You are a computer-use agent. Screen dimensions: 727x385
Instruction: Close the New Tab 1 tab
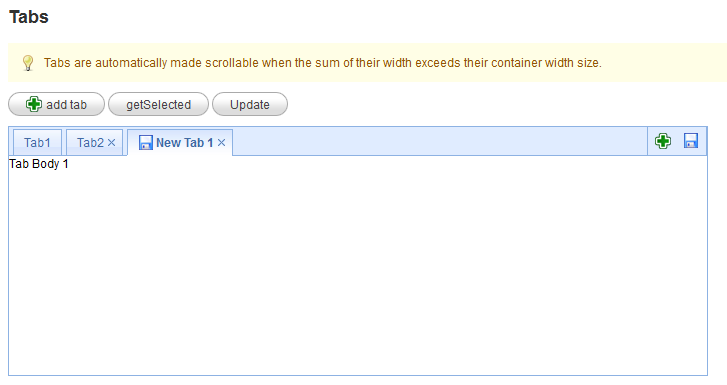(221, 142)
